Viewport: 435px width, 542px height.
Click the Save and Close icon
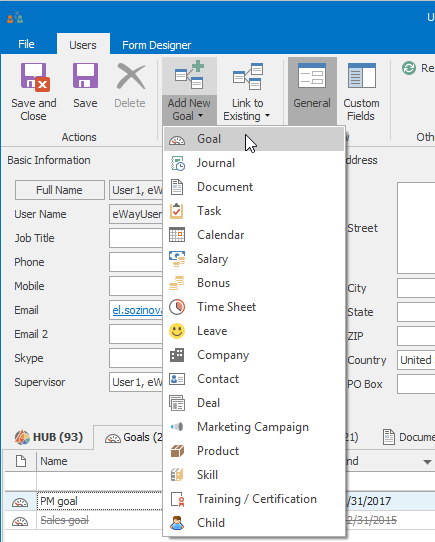[35, 77]
